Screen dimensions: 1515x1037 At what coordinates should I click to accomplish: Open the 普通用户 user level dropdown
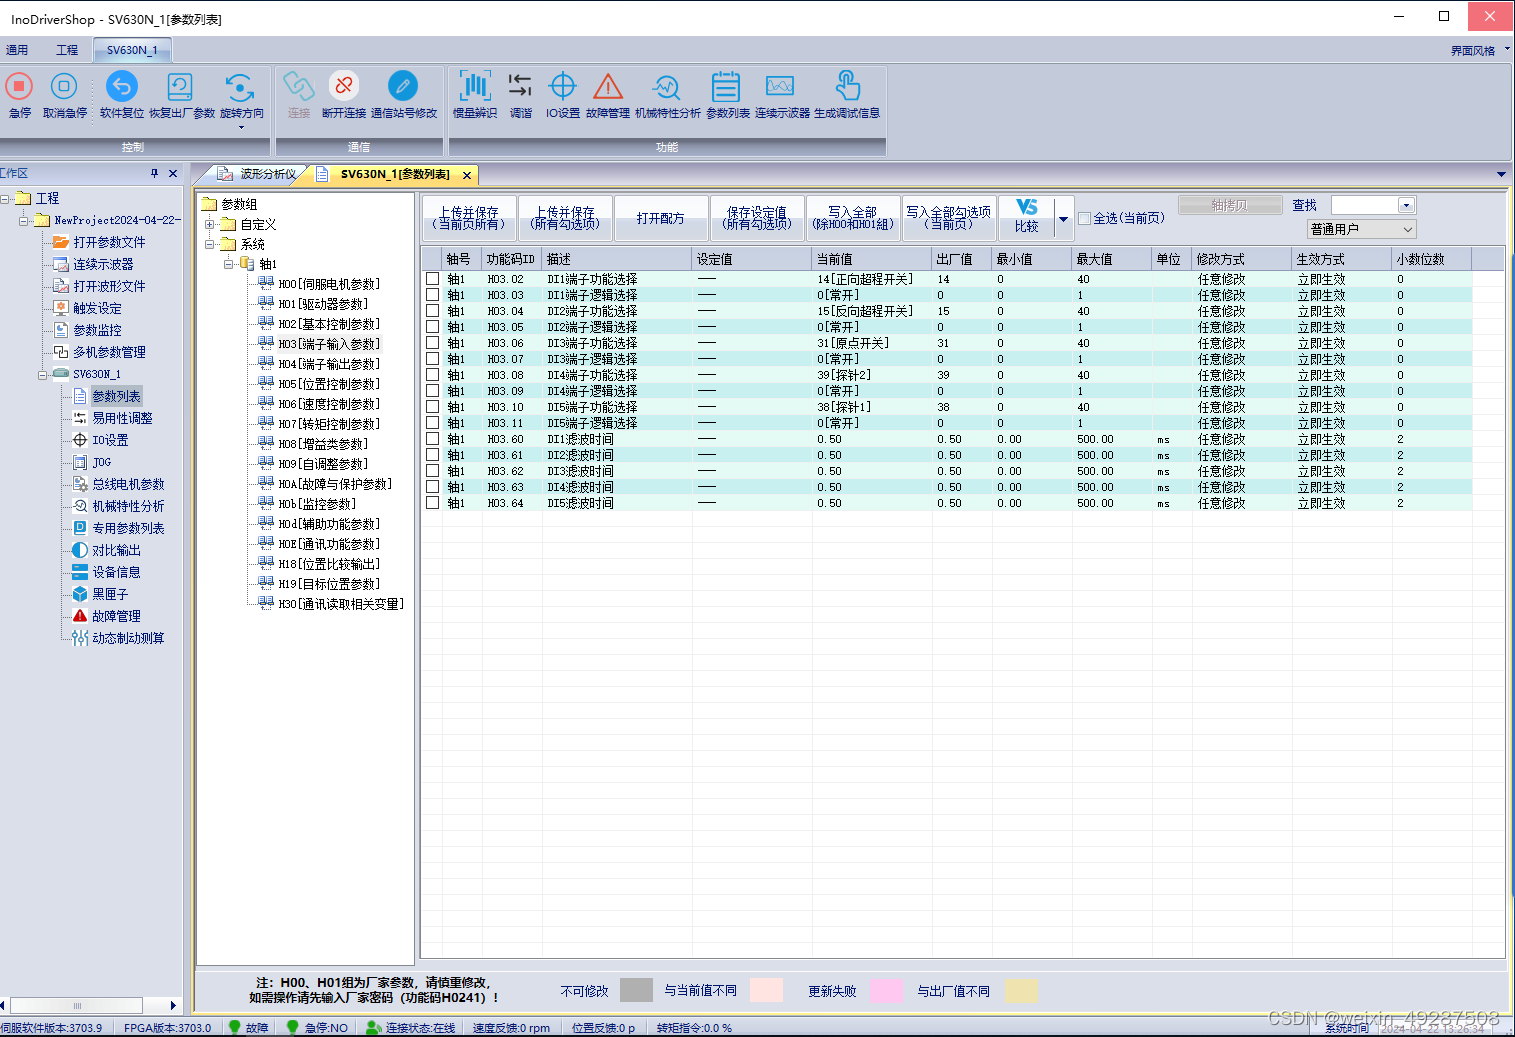coord(1362,229)
